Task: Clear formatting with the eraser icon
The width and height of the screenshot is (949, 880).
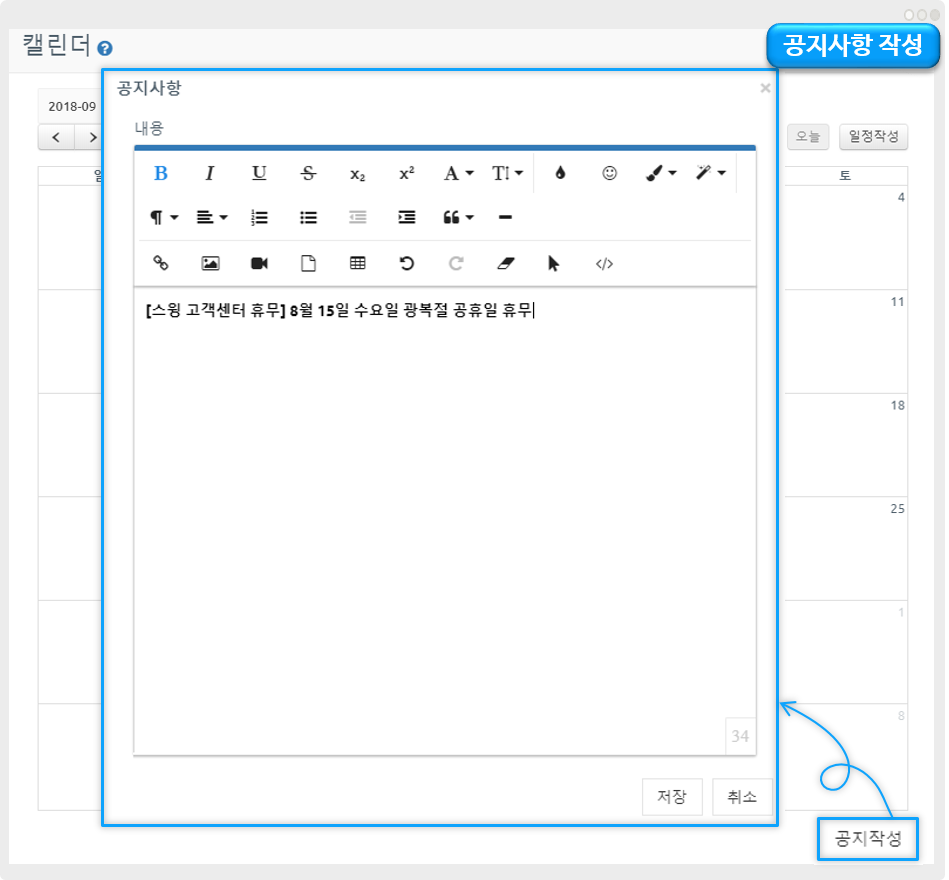Action: click(x=505, y=263)
